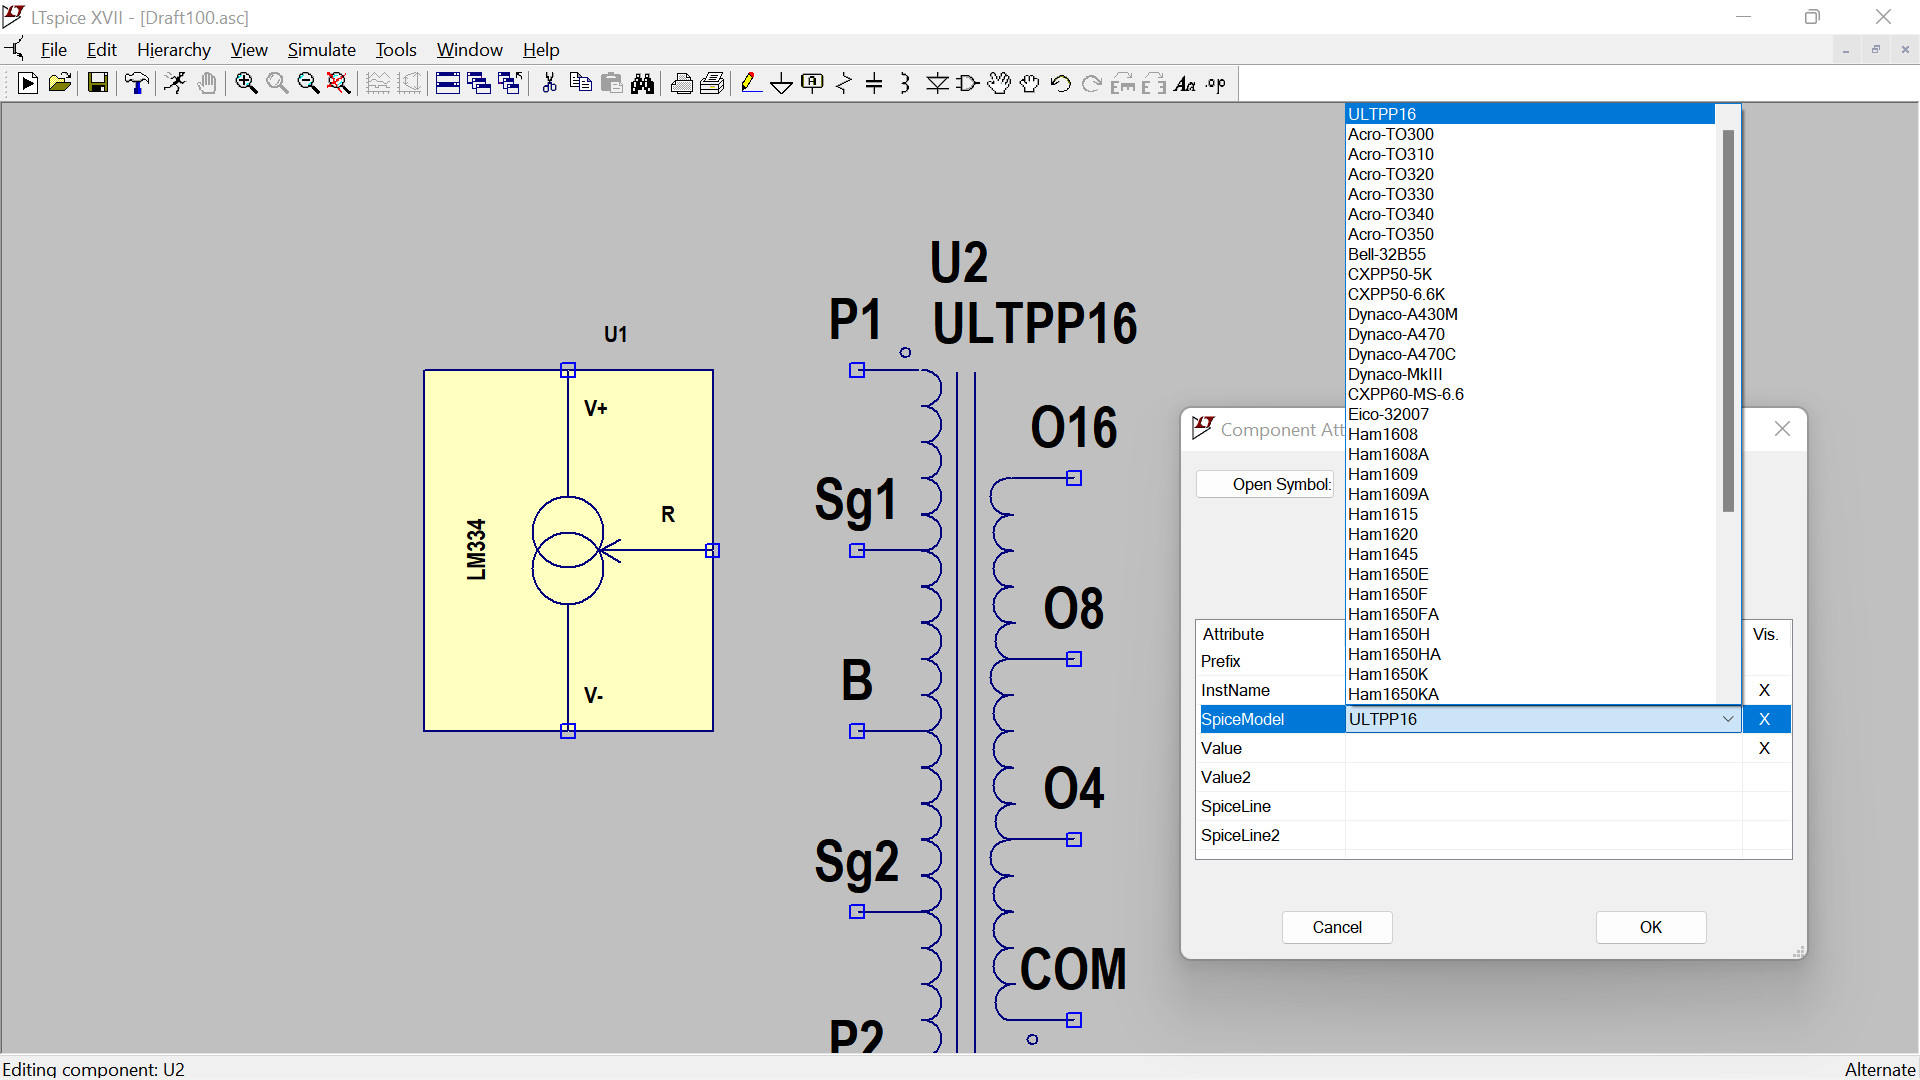
Task: Click the Value attribute input cell
Action: pyautogui.click(x=1543, y=748)
